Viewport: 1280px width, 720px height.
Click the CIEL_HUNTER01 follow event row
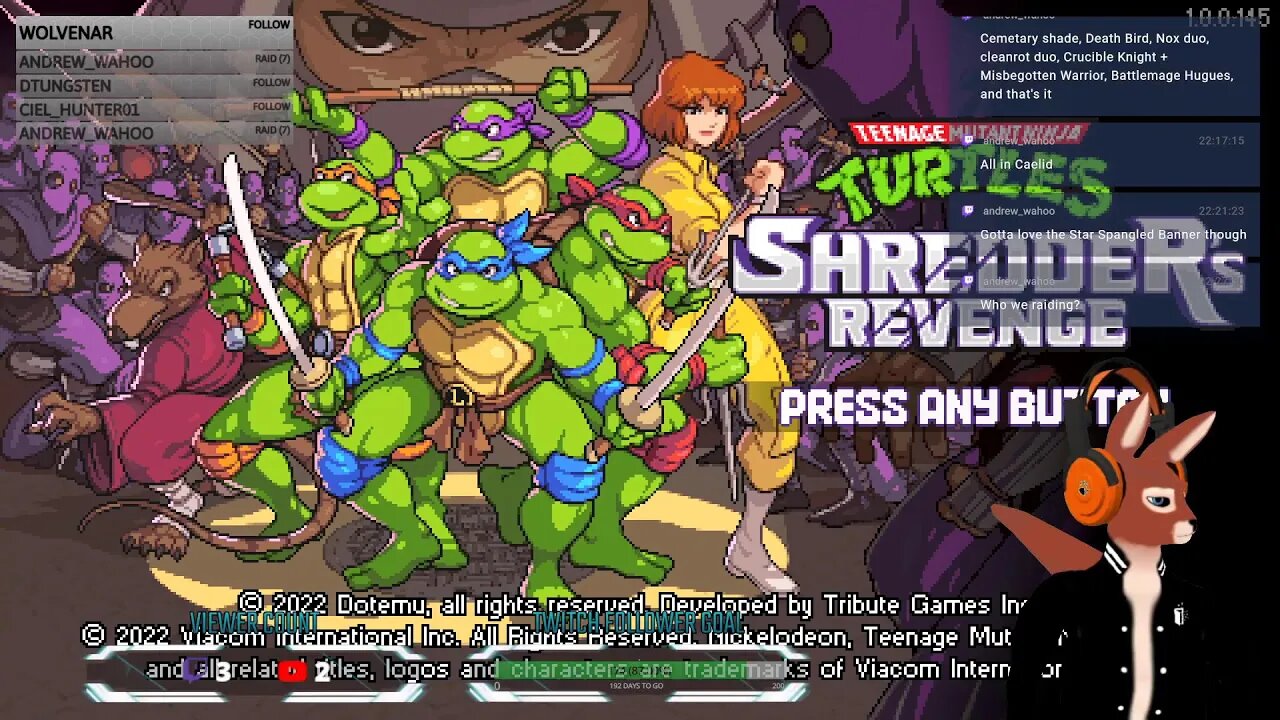coord(155,110)
